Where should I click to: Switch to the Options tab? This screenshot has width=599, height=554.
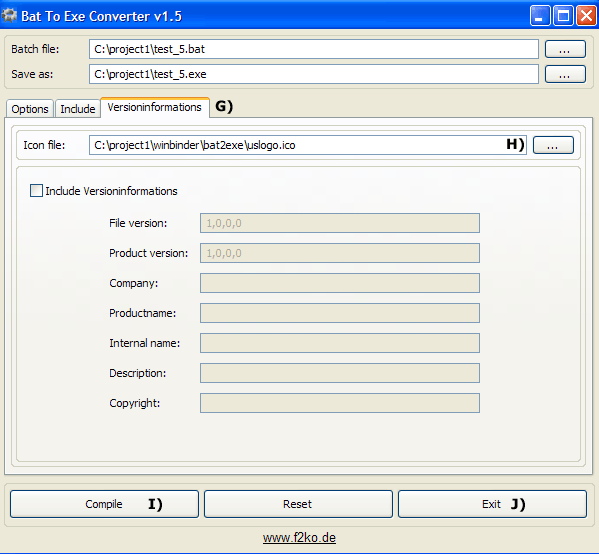click(30, 109)
